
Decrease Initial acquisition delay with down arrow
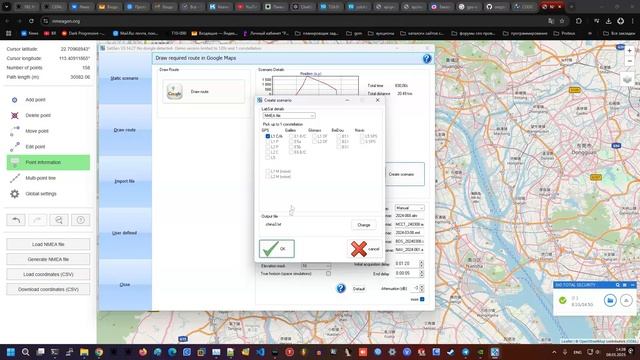422,266
